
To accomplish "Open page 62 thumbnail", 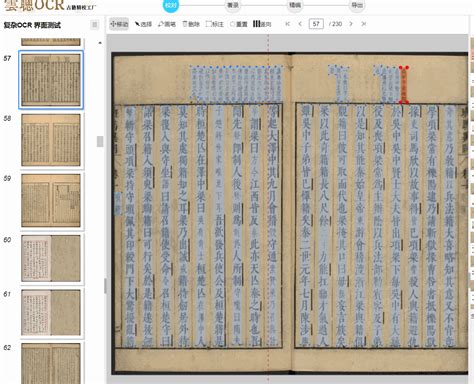I will 51,364.
